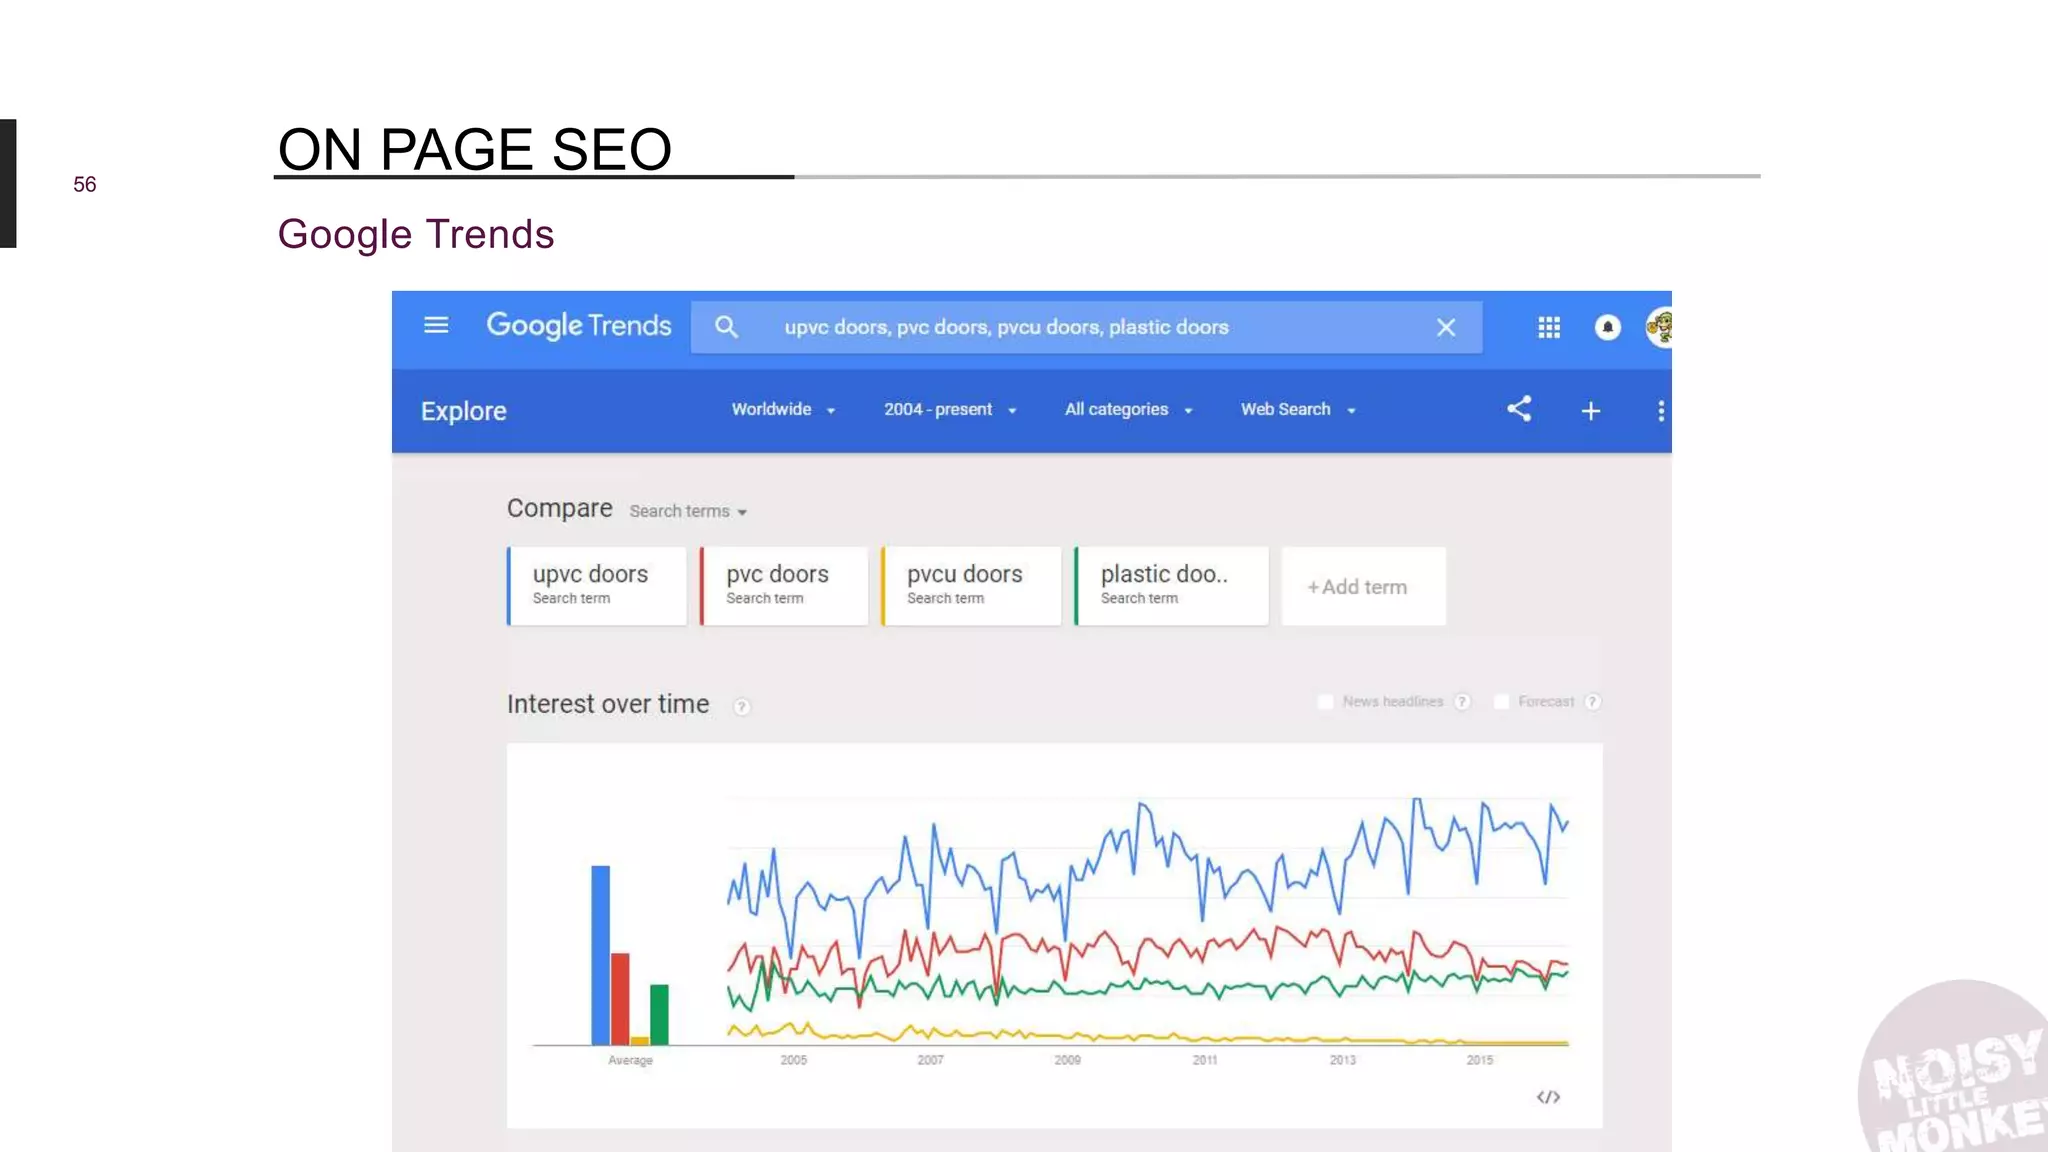This screenshot has height=1152, width=2048.
Task: Open the Worldwide region dropdown
Action: point(783,409)
